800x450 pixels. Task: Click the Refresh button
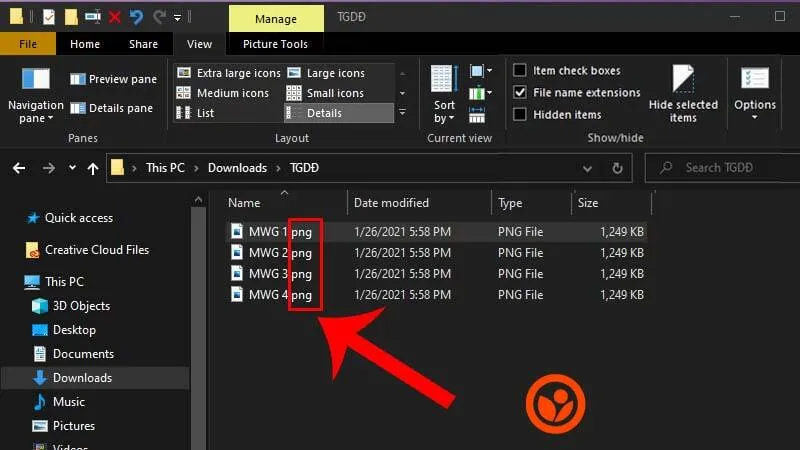pos(617,168)
